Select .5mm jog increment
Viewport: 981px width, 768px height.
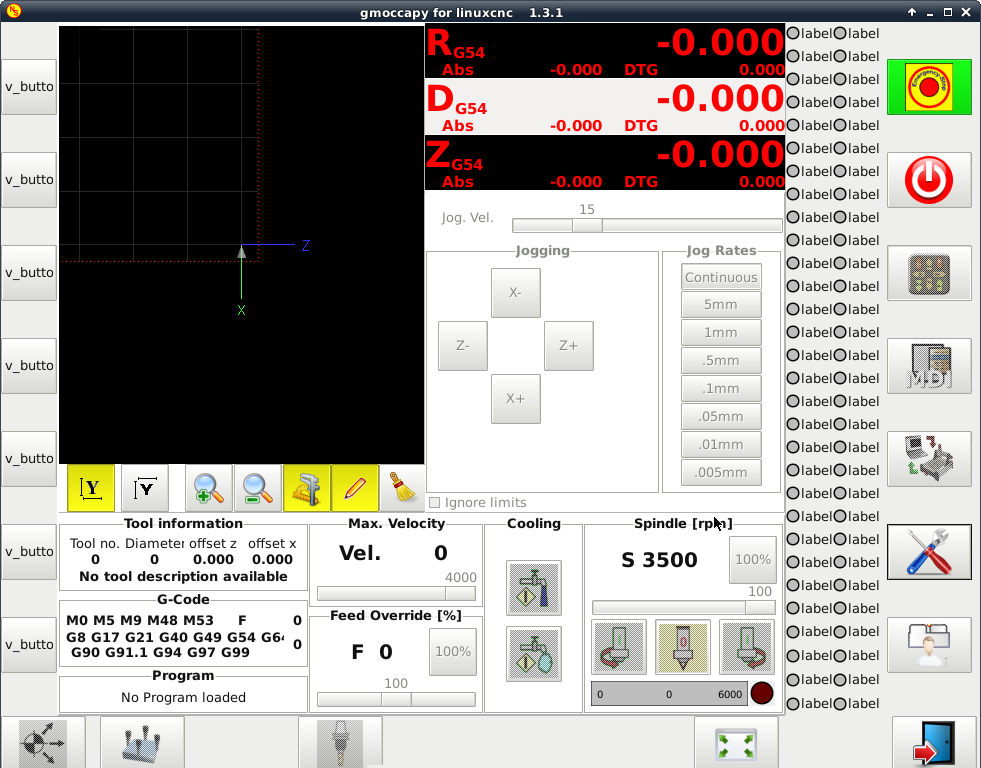(721, 361)
